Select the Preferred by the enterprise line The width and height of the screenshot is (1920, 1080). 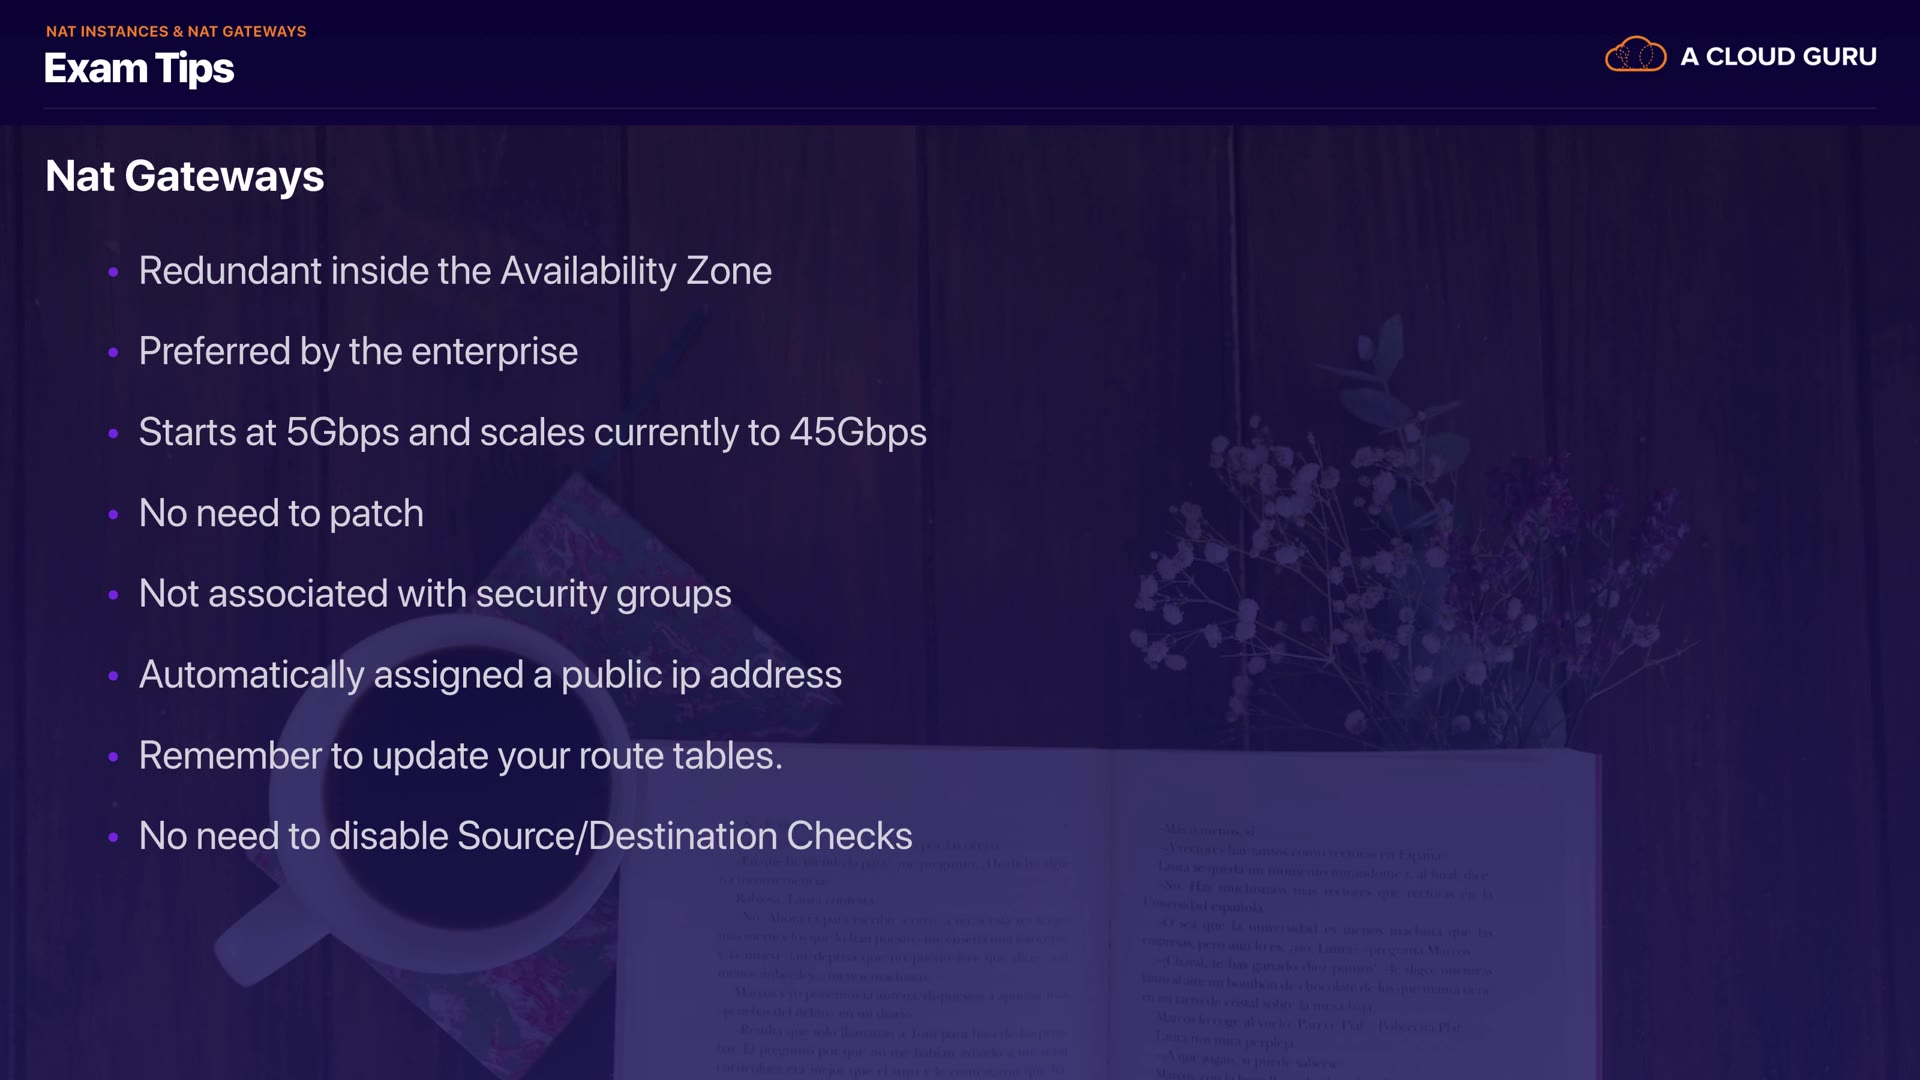358,352
